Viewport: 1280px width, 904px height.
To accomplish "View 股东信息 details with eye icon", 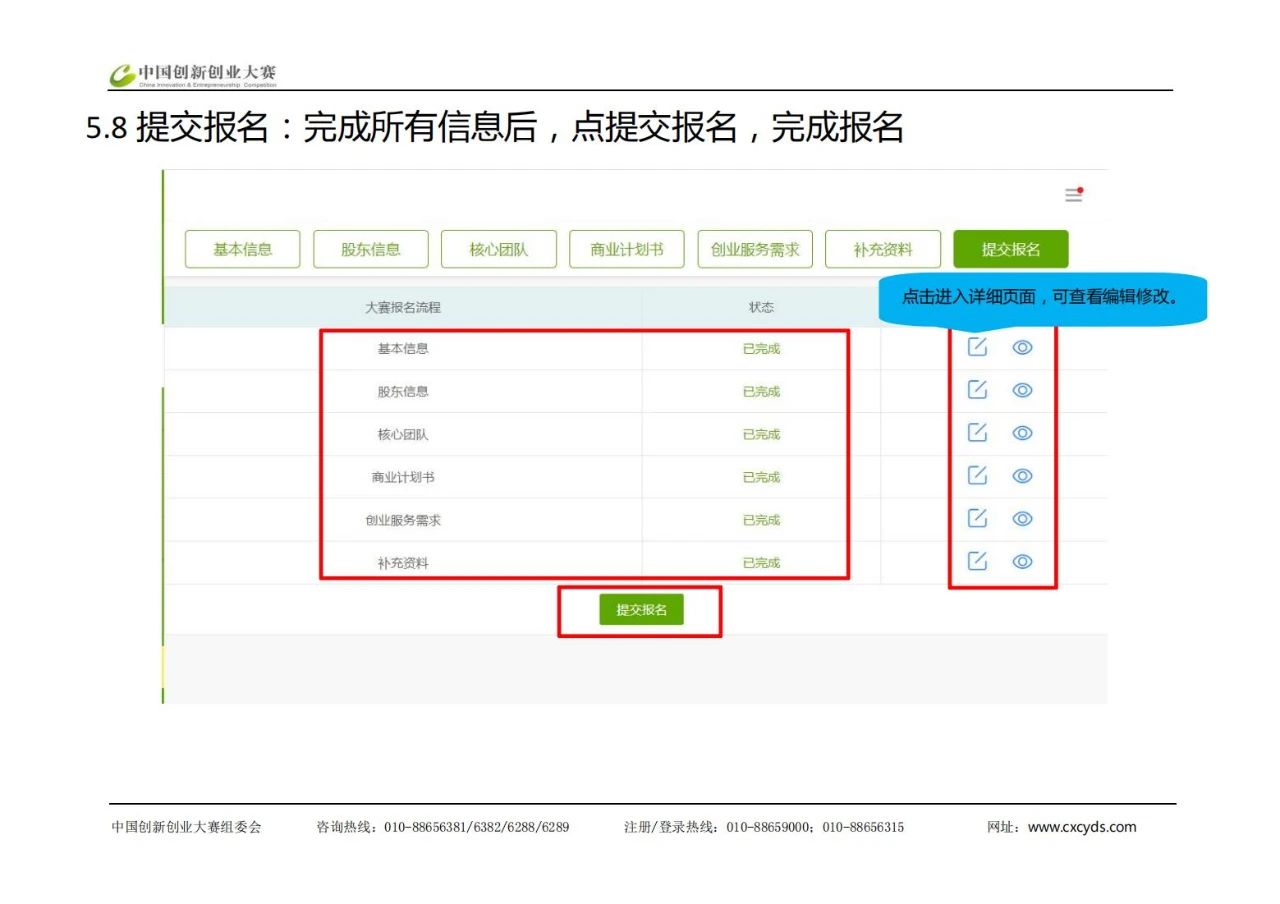I will pos(1022,390).
